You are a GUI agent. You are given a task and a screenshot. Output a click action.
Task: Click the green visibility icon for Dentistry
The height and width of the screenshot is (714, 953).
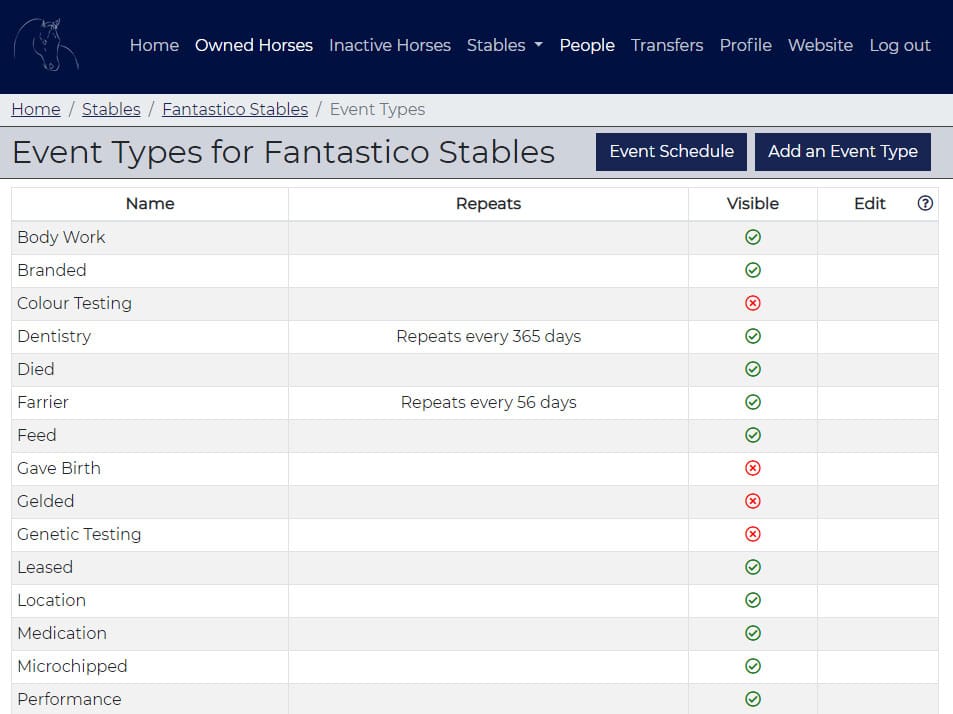point(752,336)
